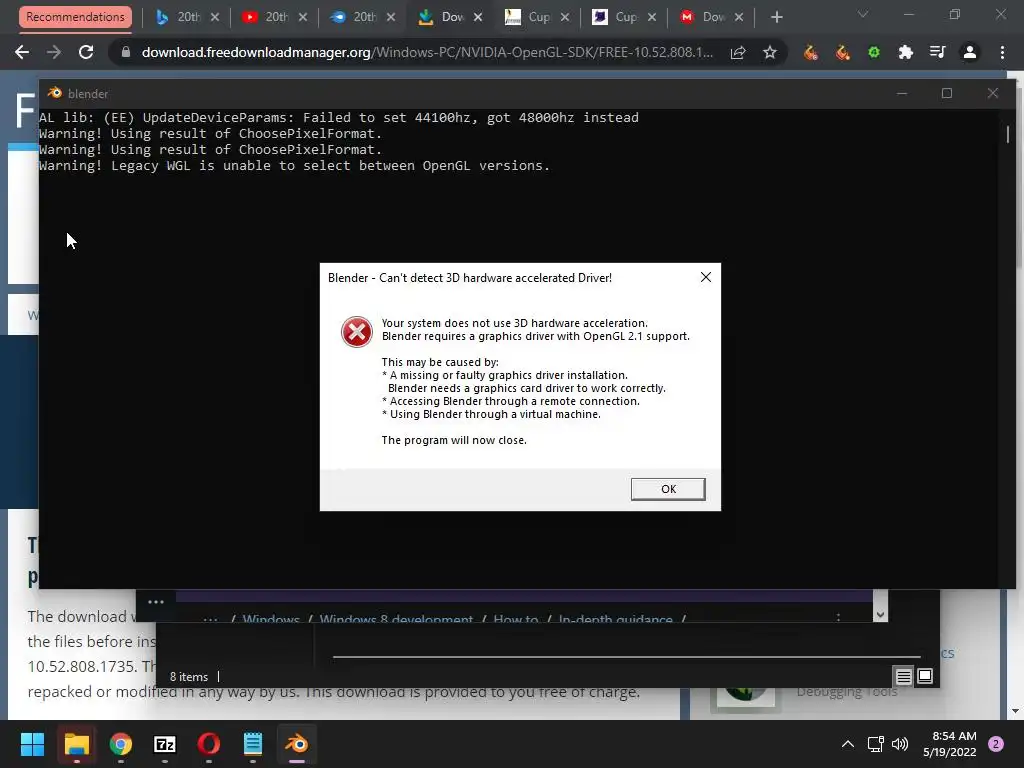The height and width of the screenshot is (768, 1024).
Task: Click the blender console scrollbar thumb
Action: click(x=1008, y=134)
